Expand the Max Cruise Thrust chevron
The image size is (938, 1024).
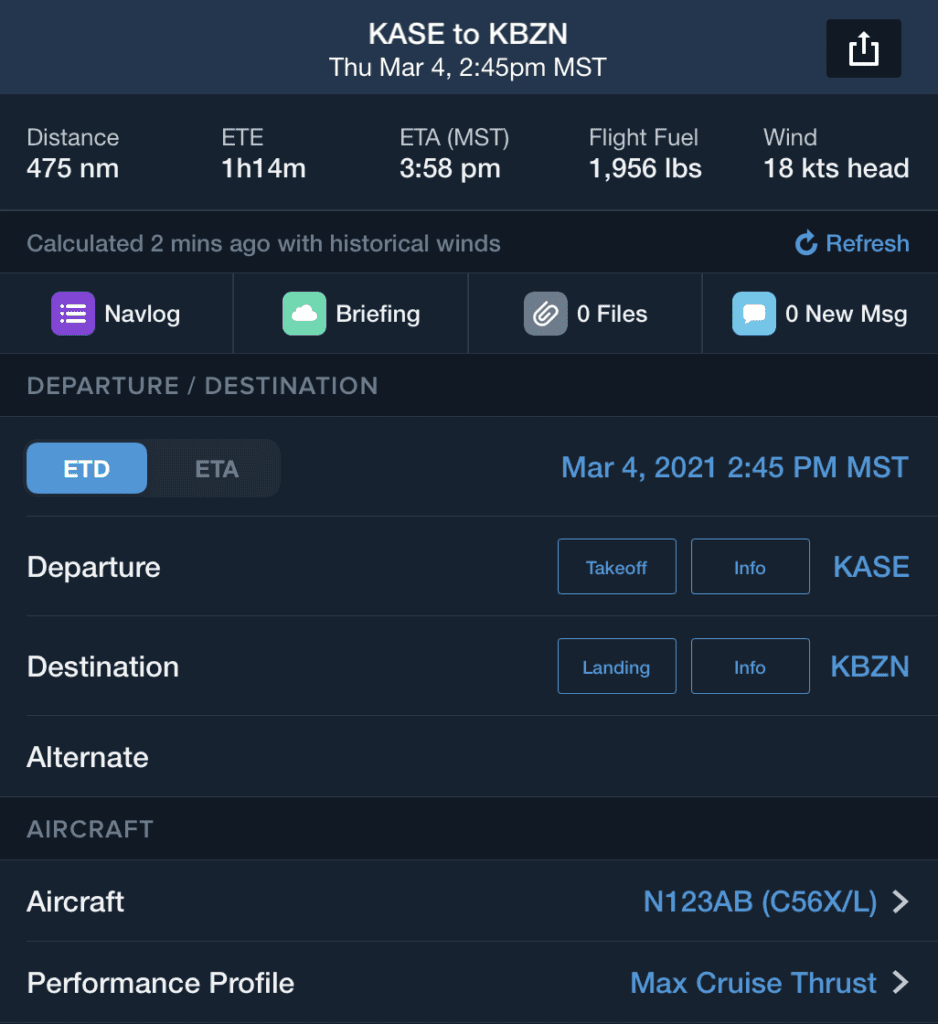tap(900, 983)
